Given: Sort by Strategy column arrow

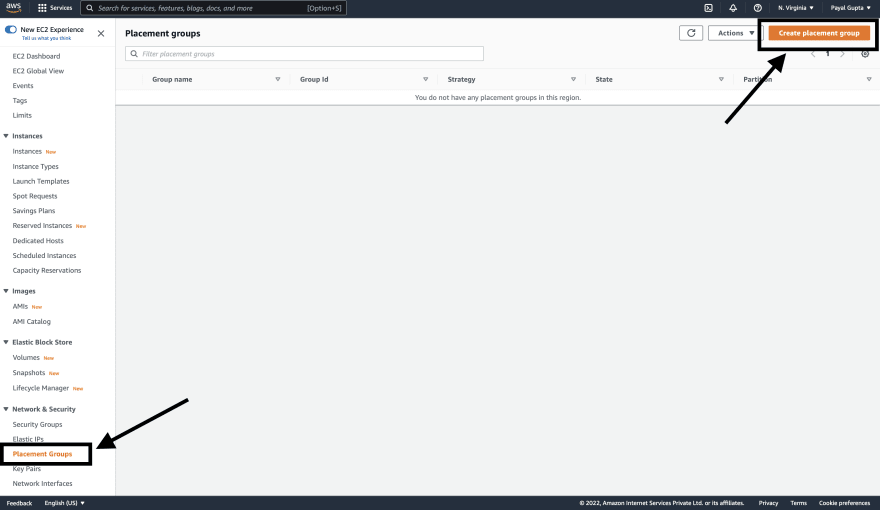Looking at the screenshot, I should pyautogui.click(x=573, y=79).
